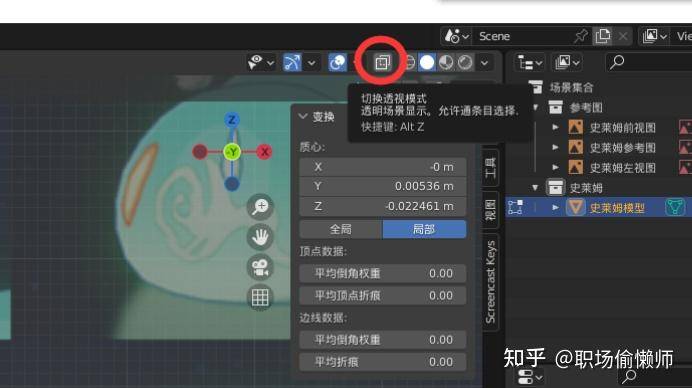
Task: Click the Z axis on navigation gizmo
Action: click(232, 120)
